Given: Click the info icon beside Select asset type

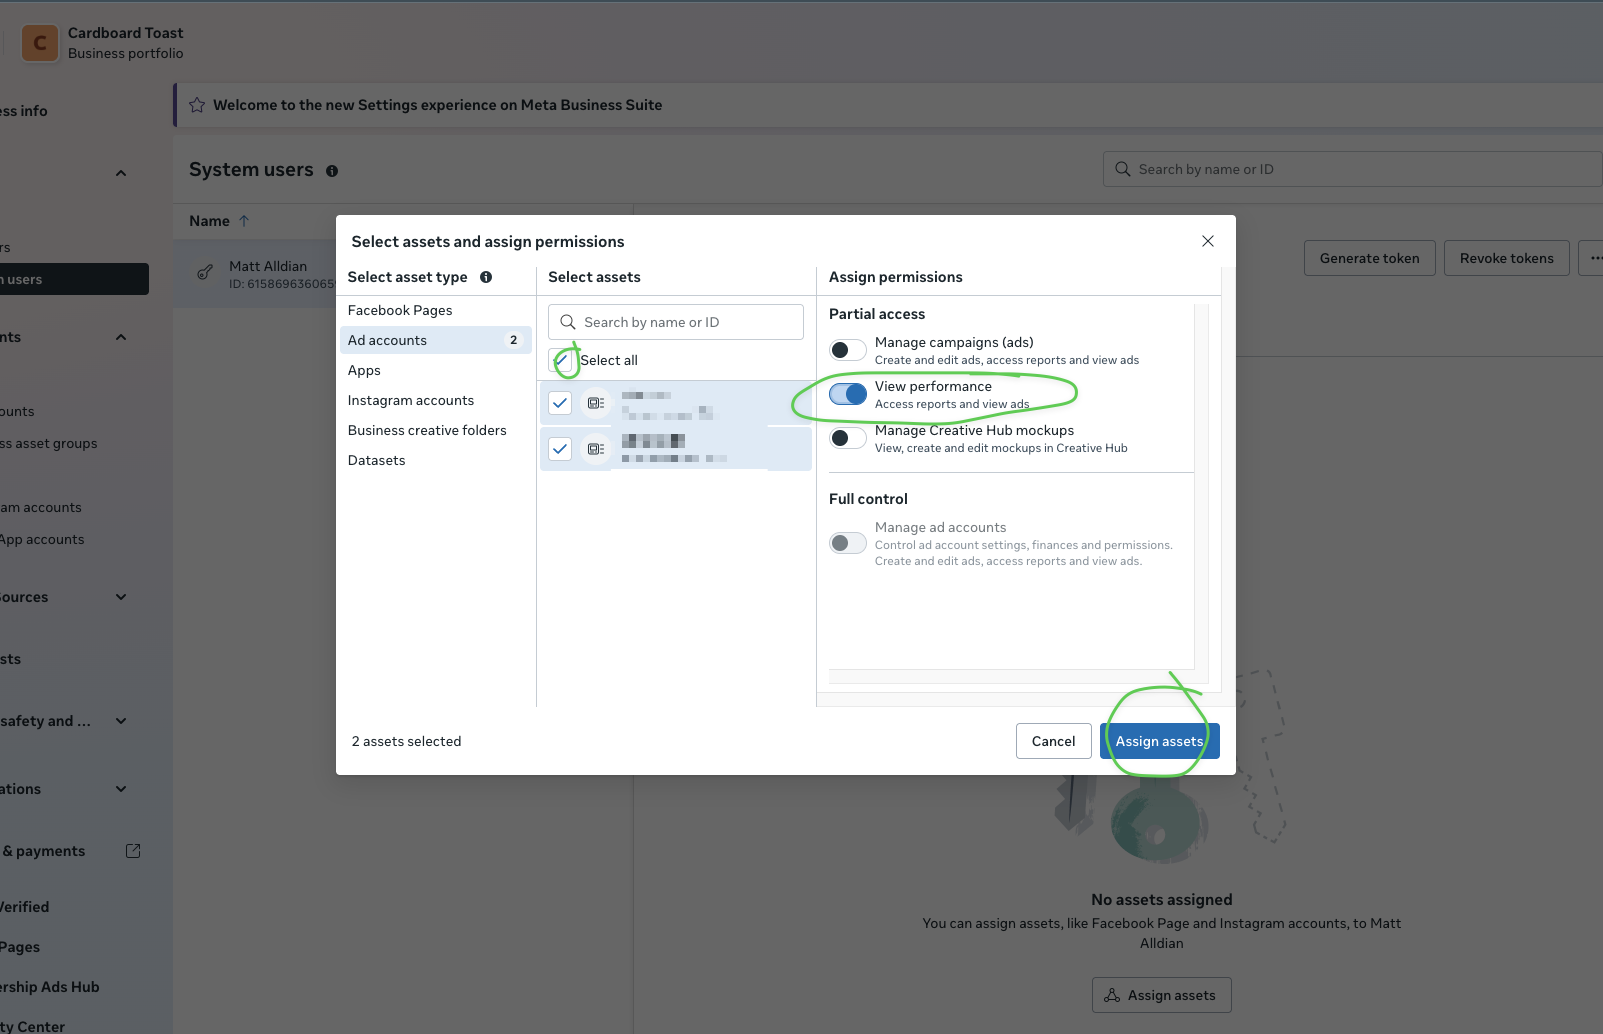Looking at the screenshot, I should click(x=486, y=277).
